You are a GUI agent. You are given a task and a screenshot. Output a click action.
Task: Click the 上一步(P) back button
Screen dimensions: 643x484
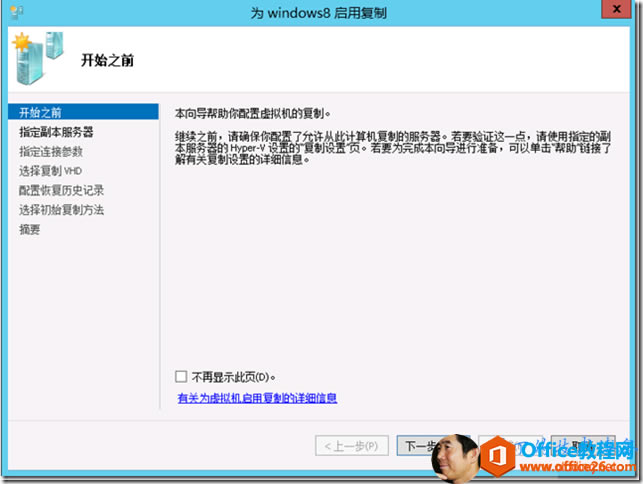[352, 445]
